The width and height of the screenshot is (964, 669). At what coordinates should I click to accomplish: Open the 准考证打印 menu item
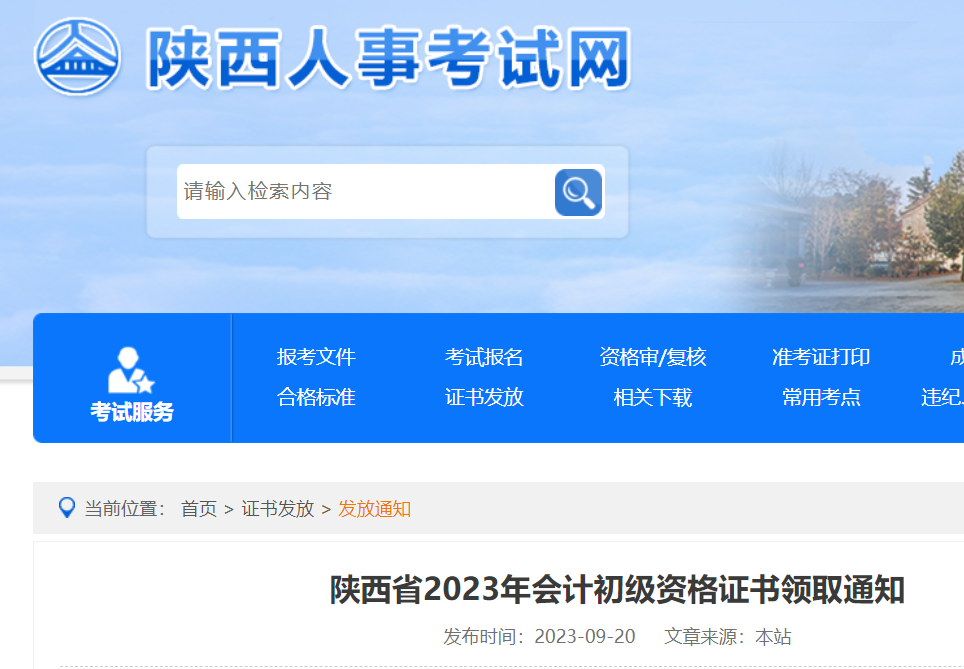tap(821, 357)
